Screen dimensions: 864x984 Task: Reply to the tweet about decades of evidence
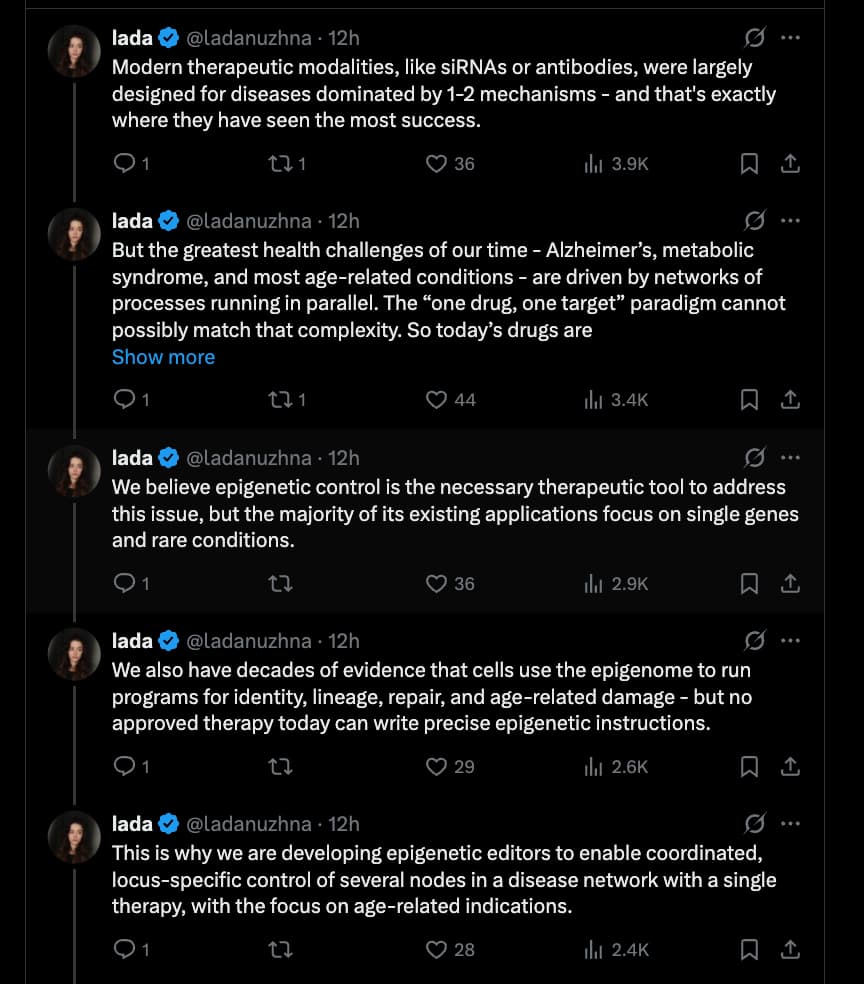124,767
